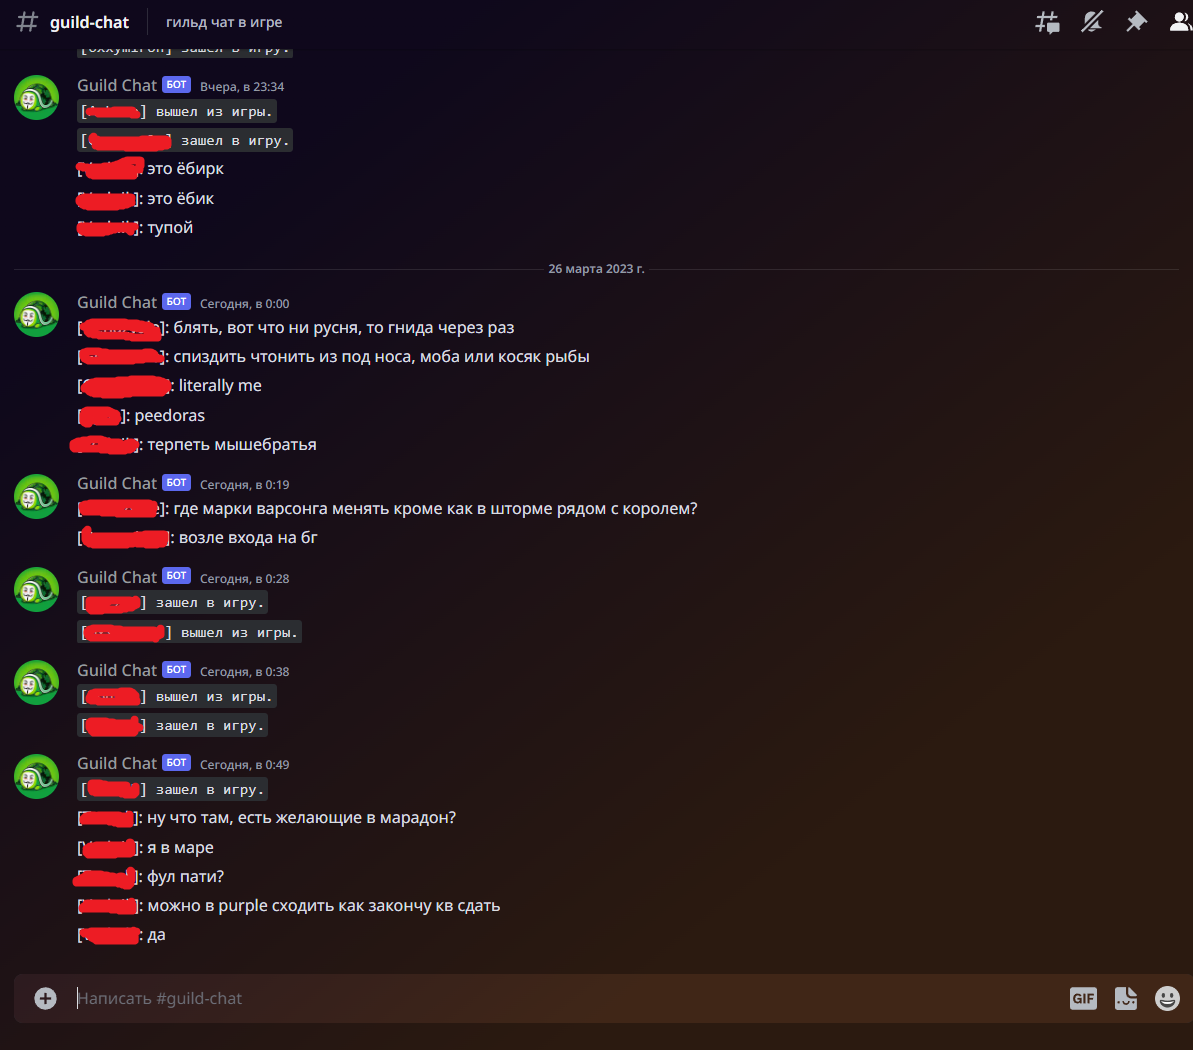Click the channel hashtag icon
The image size is (1193, 1050).
point(27,22)
